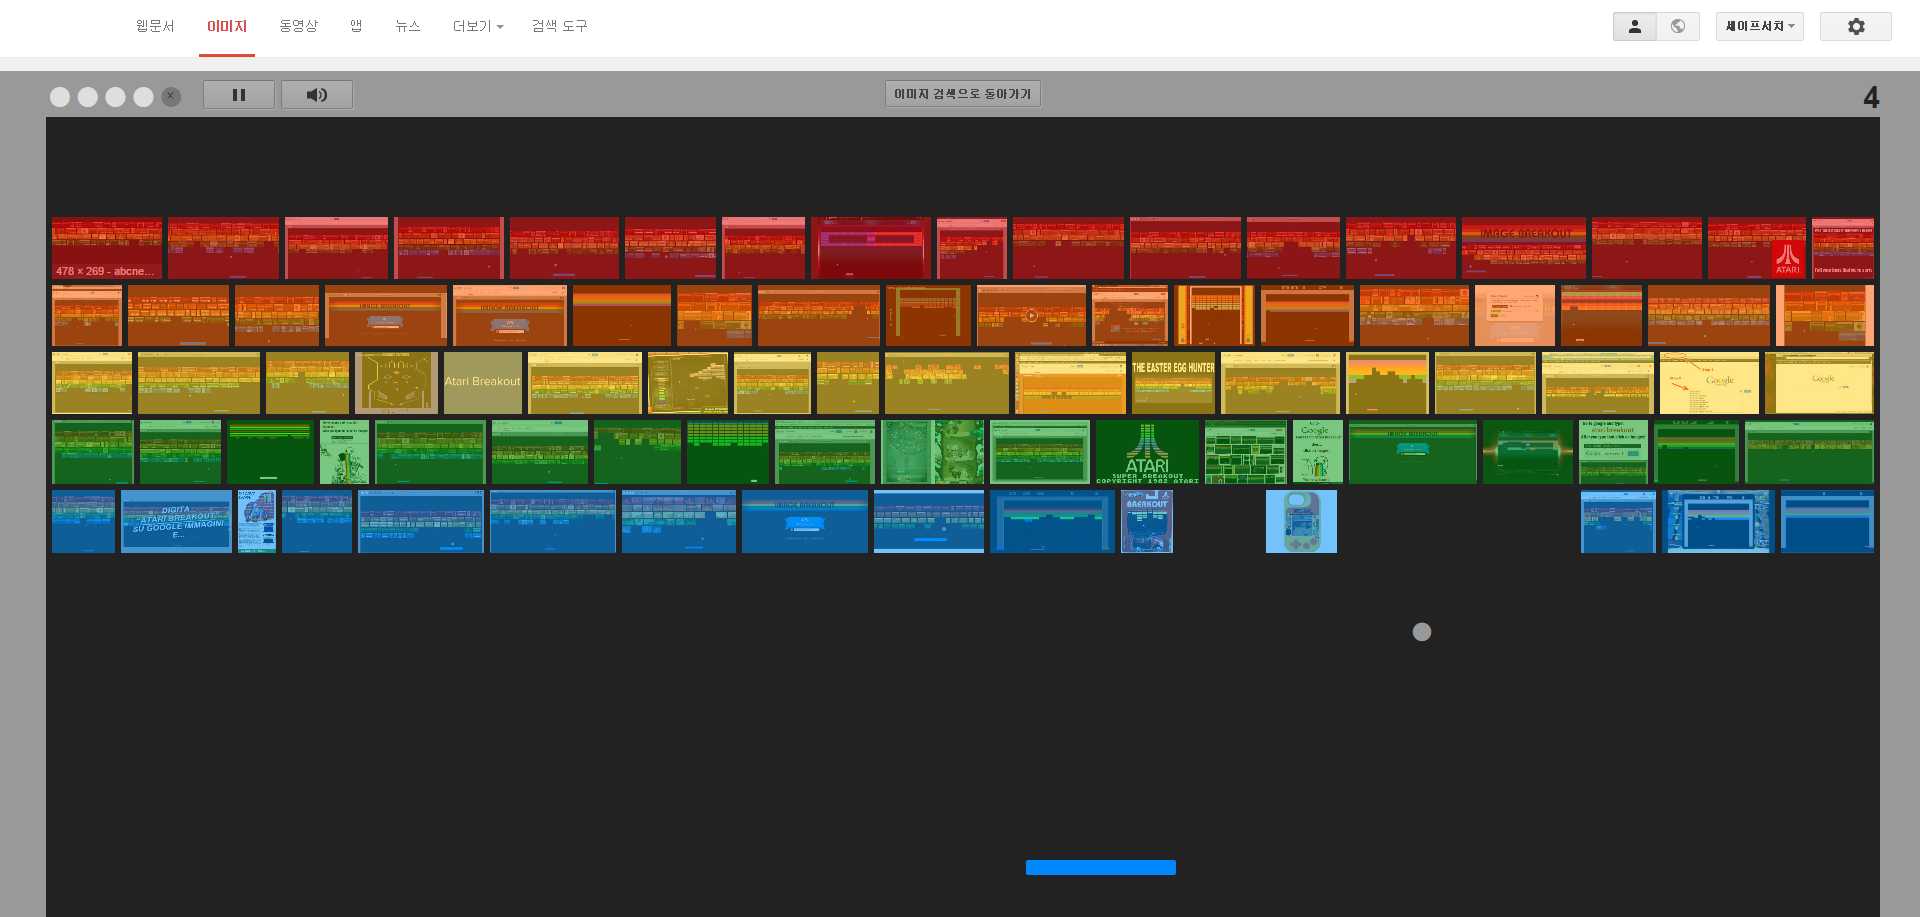Screen dimensions: 1920x917
Task: Open the settings gear menu
Action: click(1856, 27)
